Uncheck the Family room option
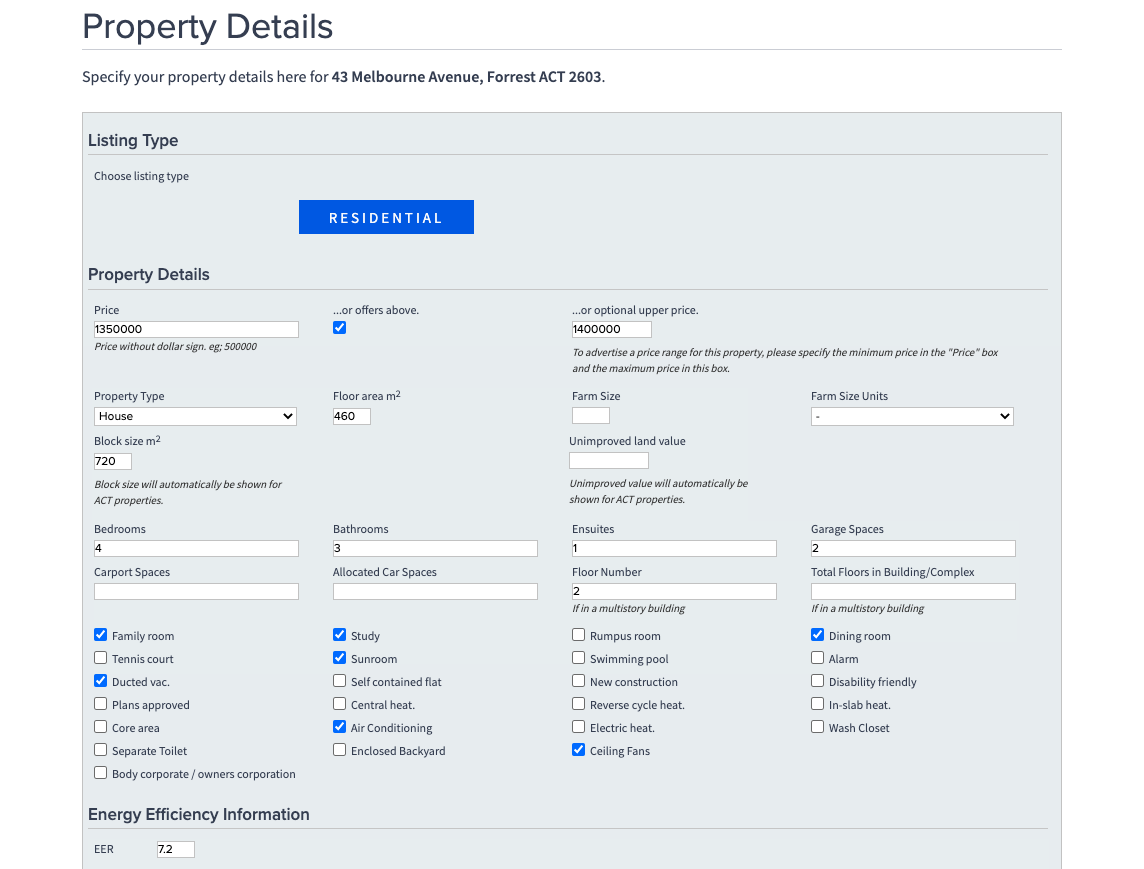The height and width of the screenshot is (869, 1144). coord(101,635)
